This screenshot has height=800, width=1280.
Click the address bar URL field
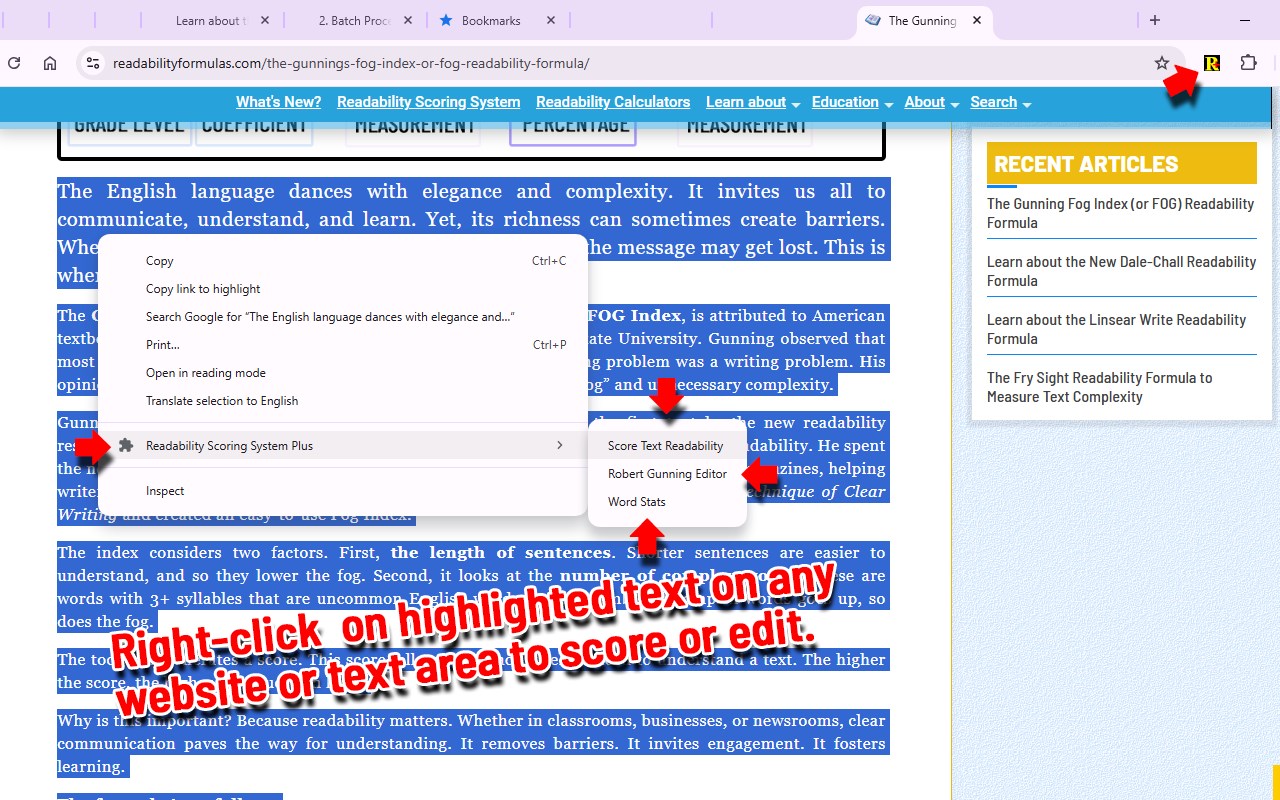[630, 63]
